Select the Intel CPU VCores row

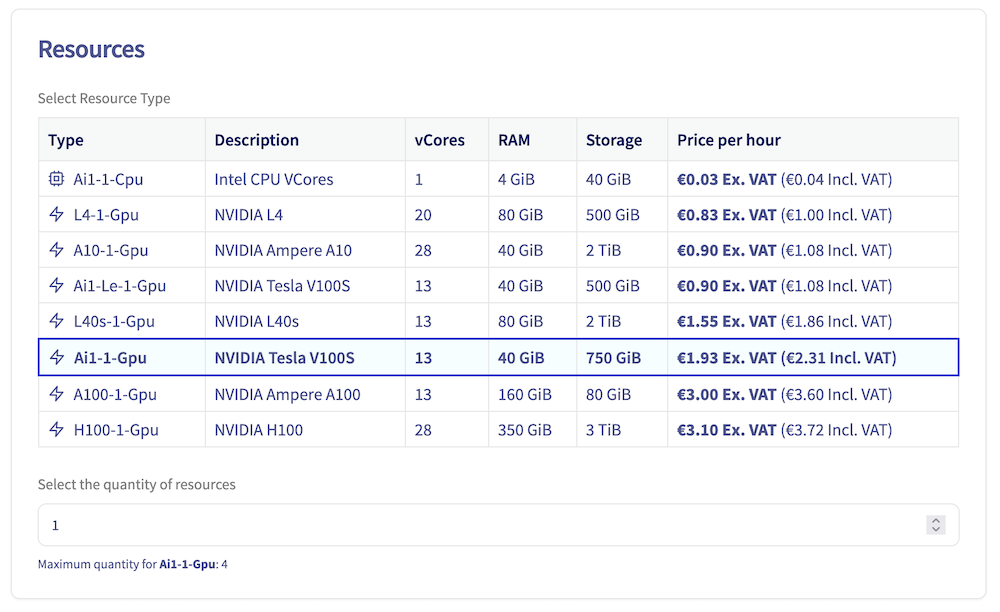tap(273, 180)
